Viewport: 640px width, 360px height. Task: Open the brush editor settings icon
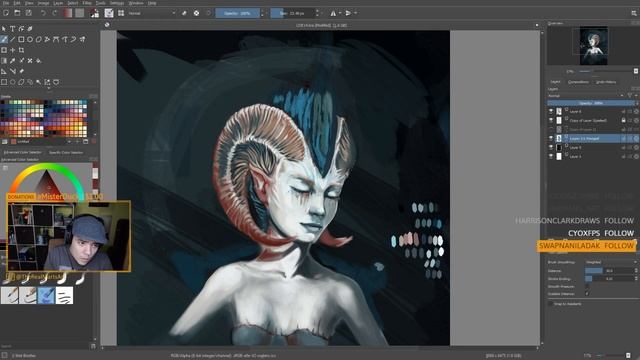tap(109, 13)
